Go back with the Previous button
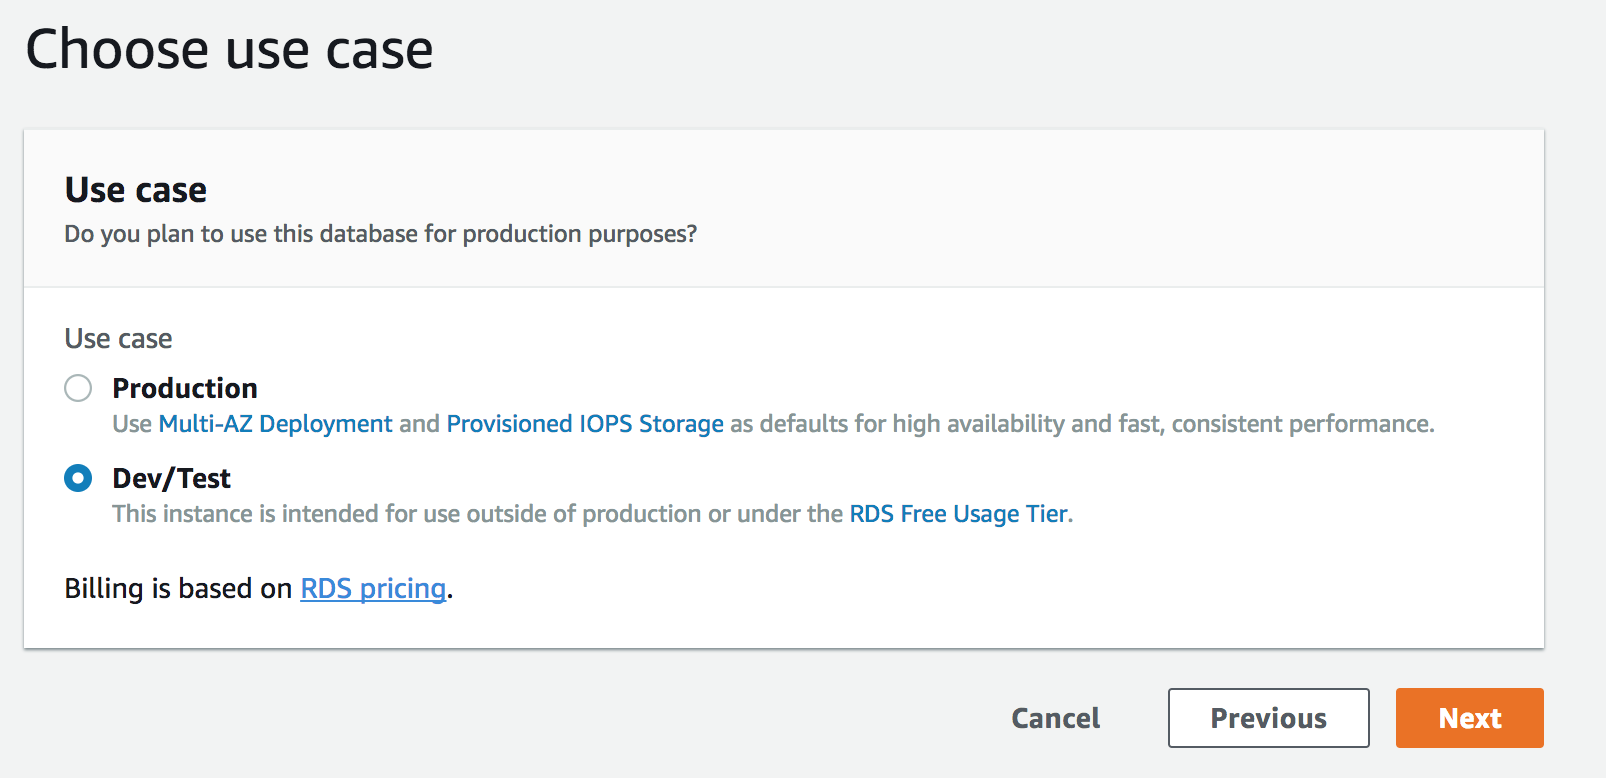This screenshot has width=1606, height=778. [x=1269, y=718]
